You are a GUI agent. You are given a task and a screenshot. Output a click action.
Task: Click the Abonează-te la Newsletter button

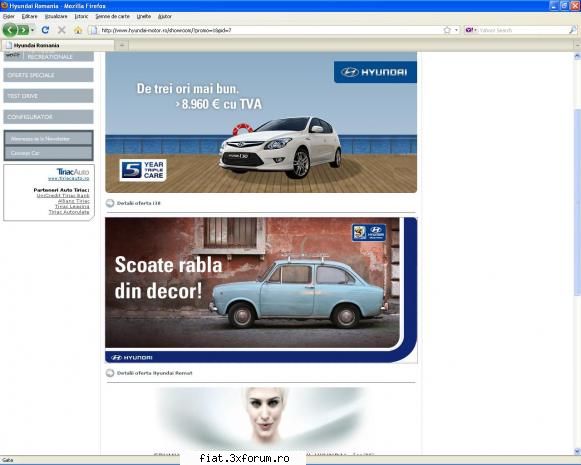[x=49, y=139]
